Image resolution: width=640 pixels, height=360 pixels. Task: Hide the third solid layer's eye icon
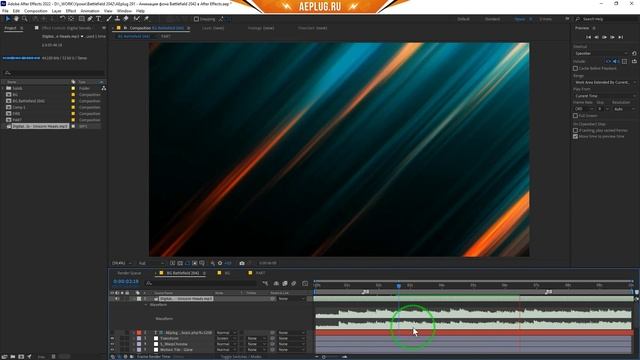[x=112, y=344]
